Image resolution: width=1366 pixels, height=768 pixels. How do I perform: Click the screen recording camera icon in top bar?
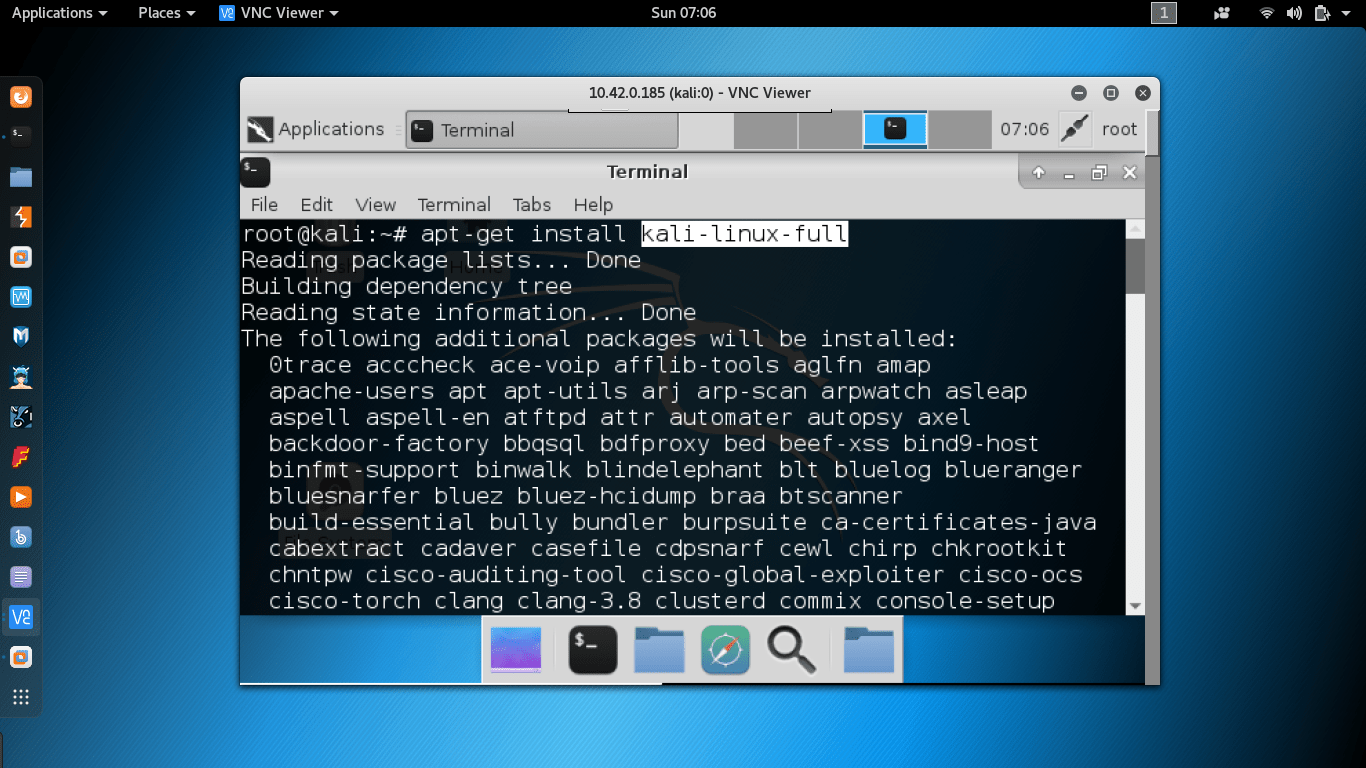coord(1222,13)
